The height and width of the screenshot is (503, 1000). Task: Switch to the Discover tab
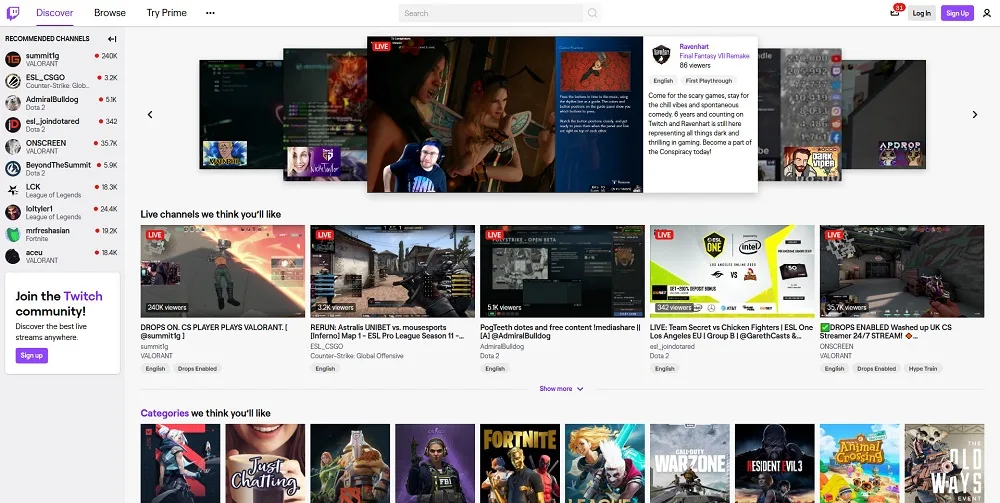[55, 13]
